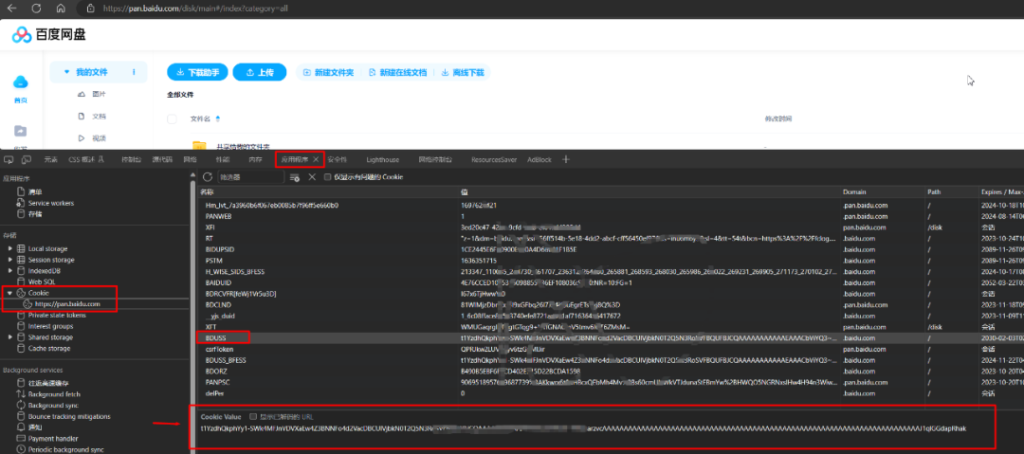Focus the cookie filter input field
The width and height of the screenshot is (1024, 454).
[251, 177]
